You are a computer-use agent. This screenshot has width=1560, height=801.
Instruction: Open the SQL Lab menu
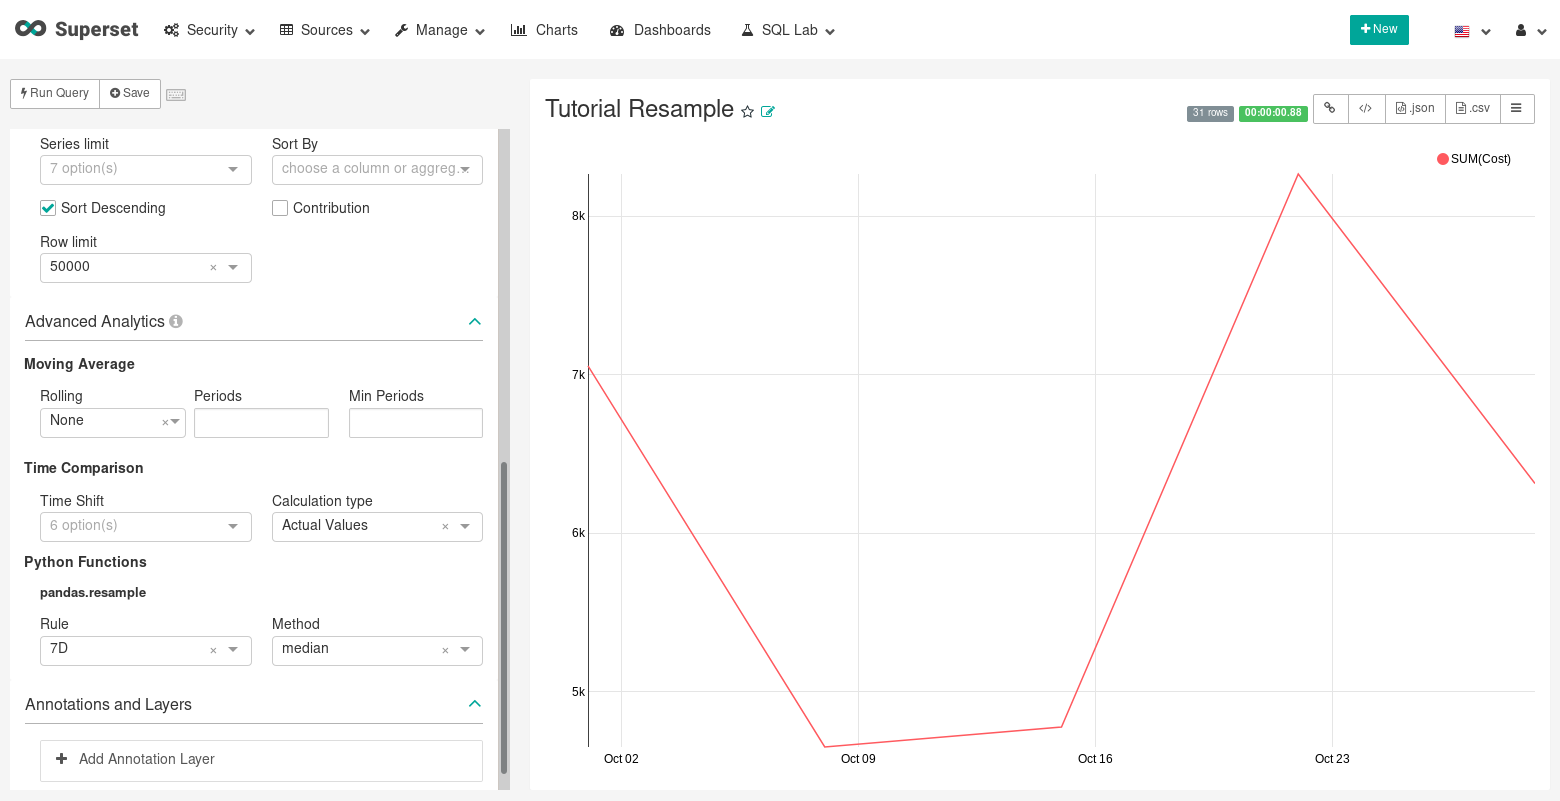788,30
